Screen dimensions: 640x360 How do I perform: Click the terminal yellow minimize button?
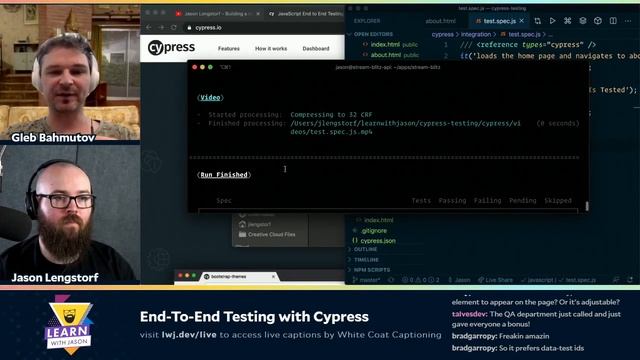[202, 67]
